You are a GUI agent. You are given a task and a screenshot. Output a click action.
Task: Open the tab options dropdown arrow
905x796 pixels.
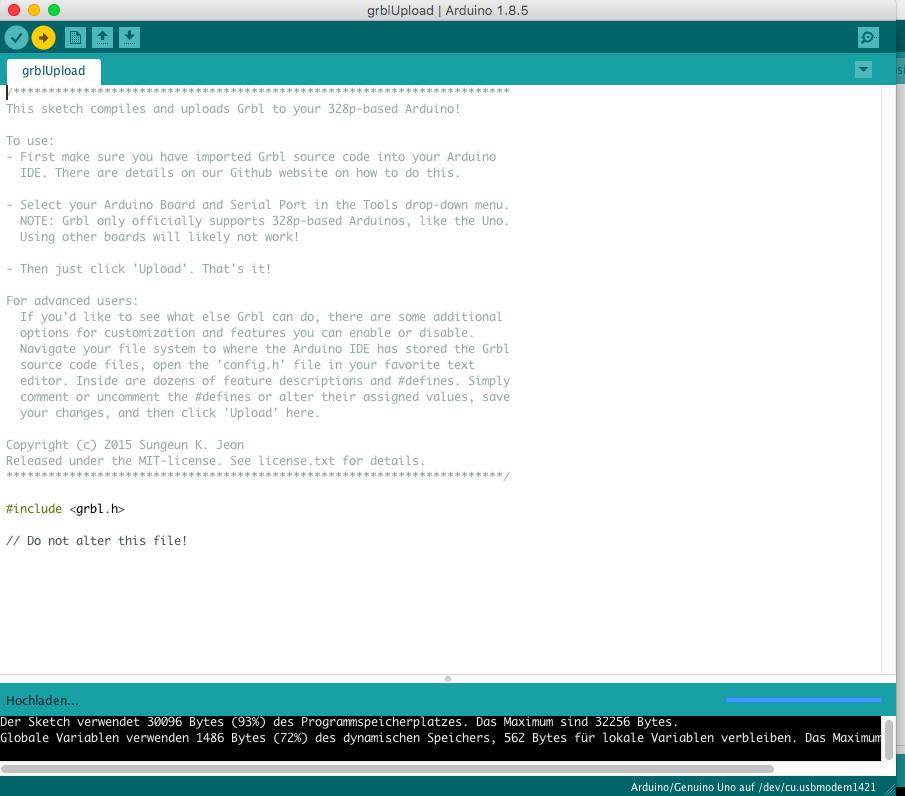pyautogui.click(x=863, y=70)
